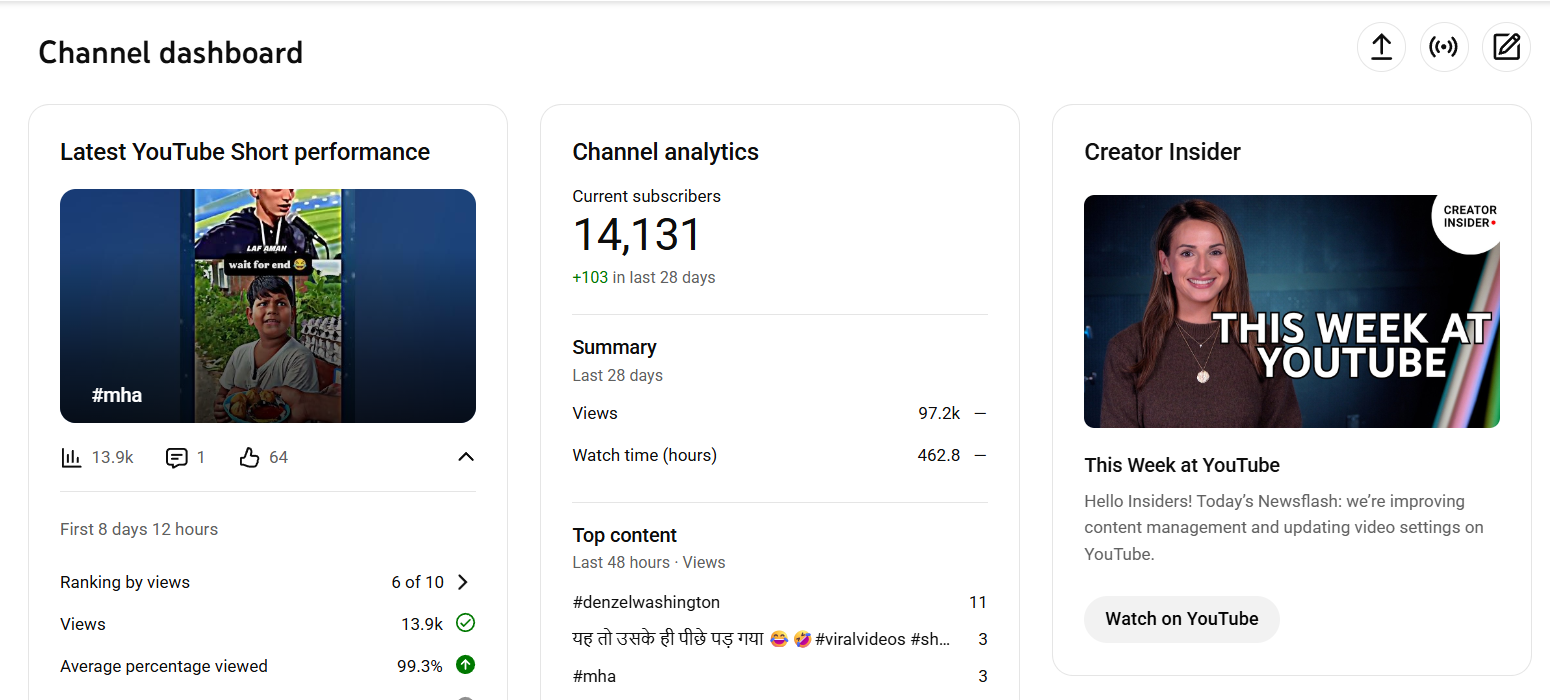Click the 14,131 current subscribers count
The width and height of the screenshot is (1550, 700).
click(637, 236)
